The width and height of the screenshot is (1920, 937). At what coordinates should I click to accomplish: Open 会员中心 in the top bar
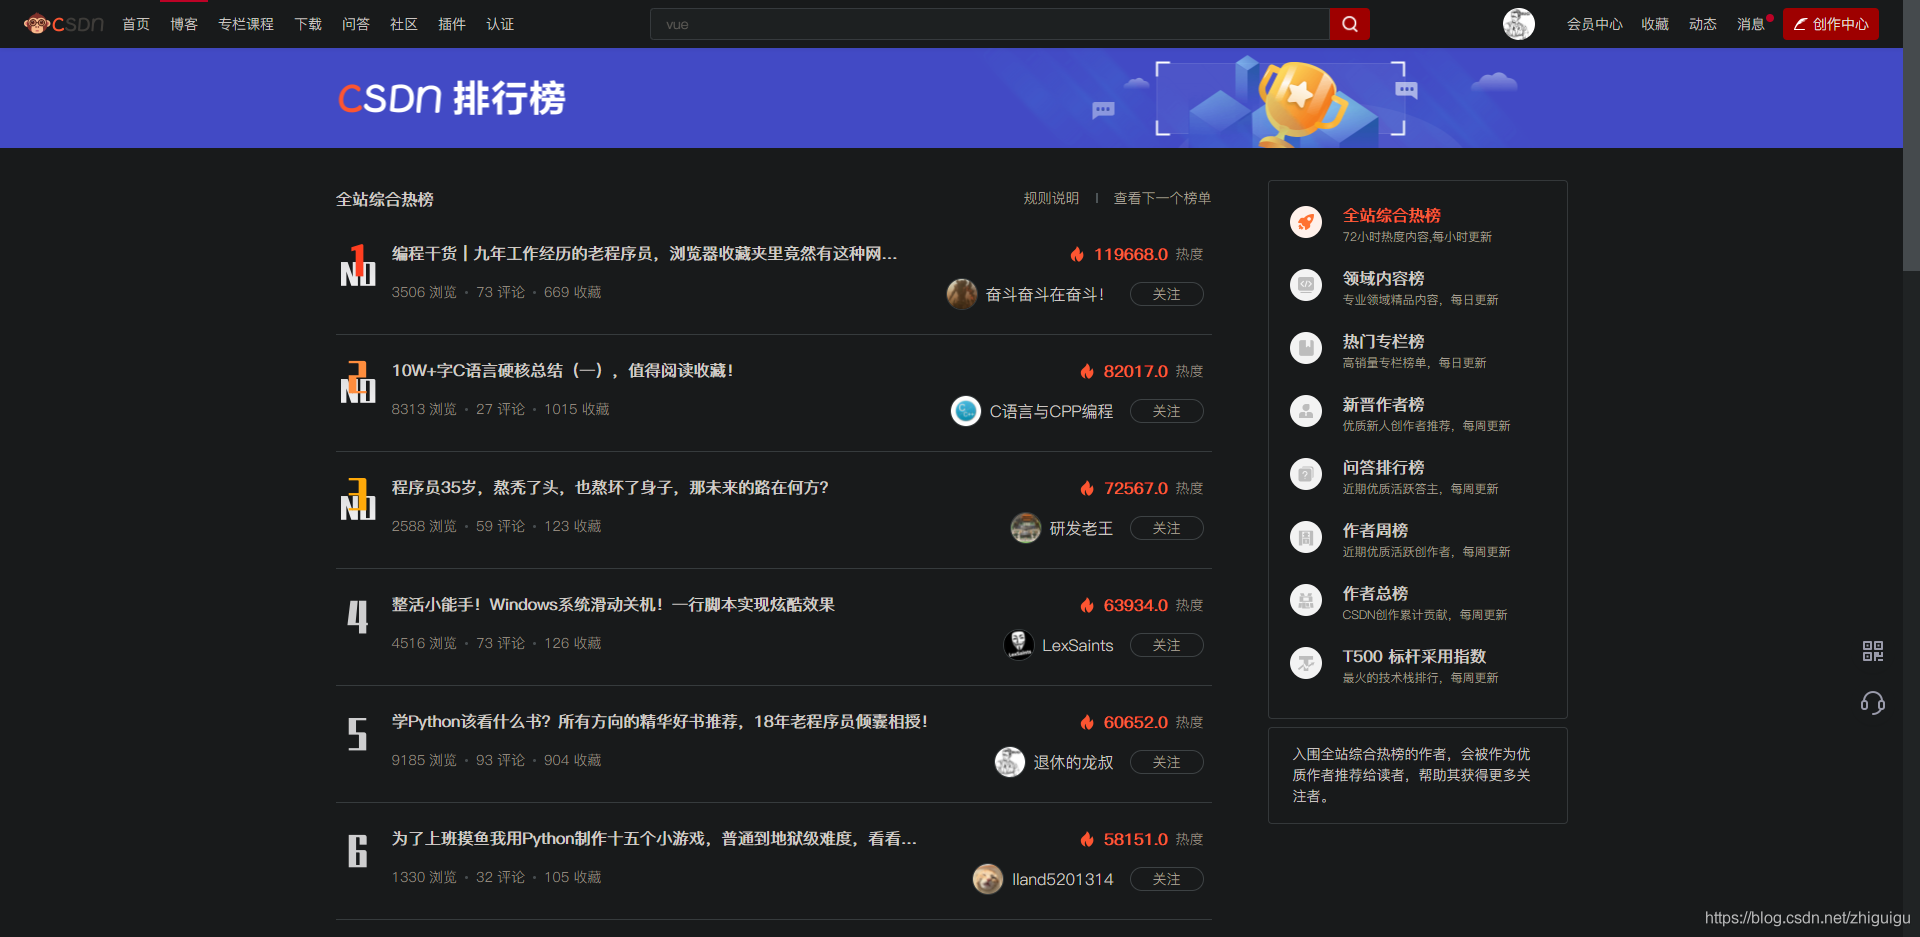point(1595,24)
